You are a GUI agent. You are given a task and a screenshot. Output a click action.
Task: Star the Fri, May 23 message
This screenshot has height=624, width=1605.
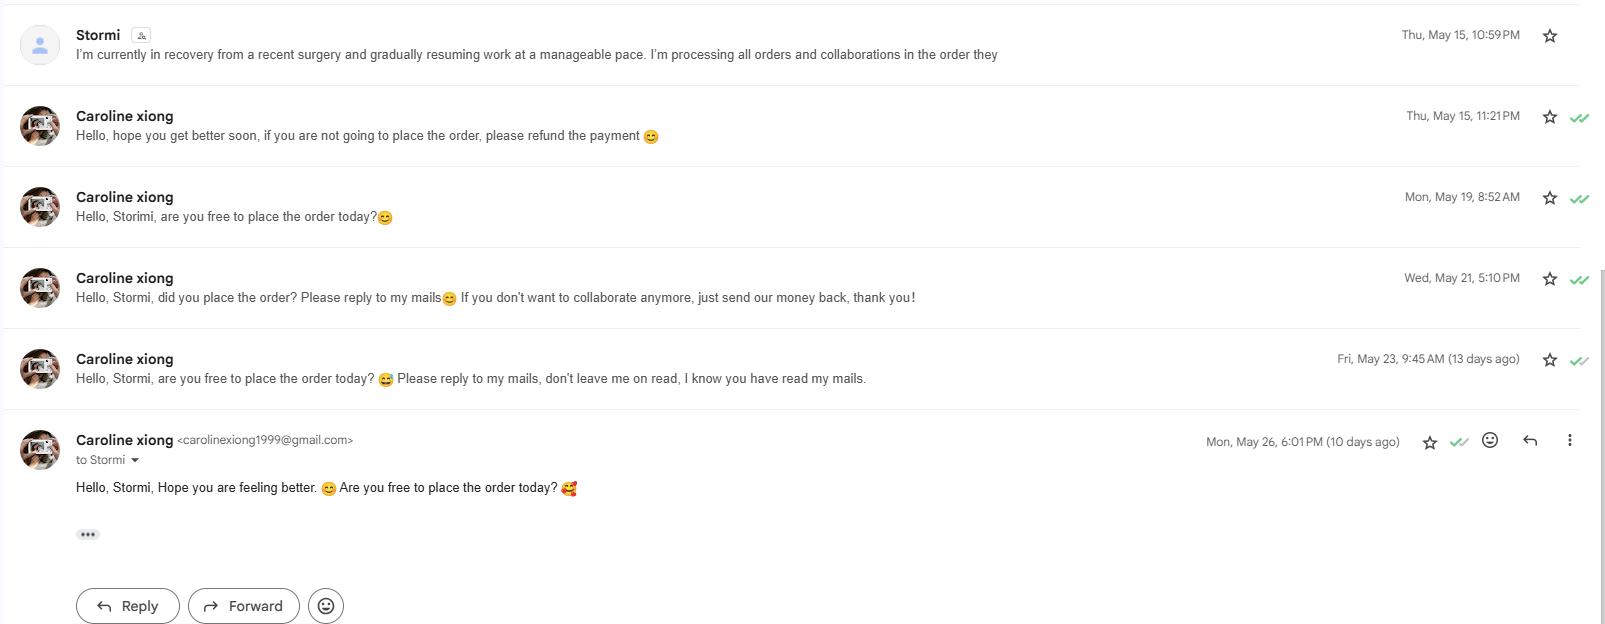click(x=1550, y=360)
